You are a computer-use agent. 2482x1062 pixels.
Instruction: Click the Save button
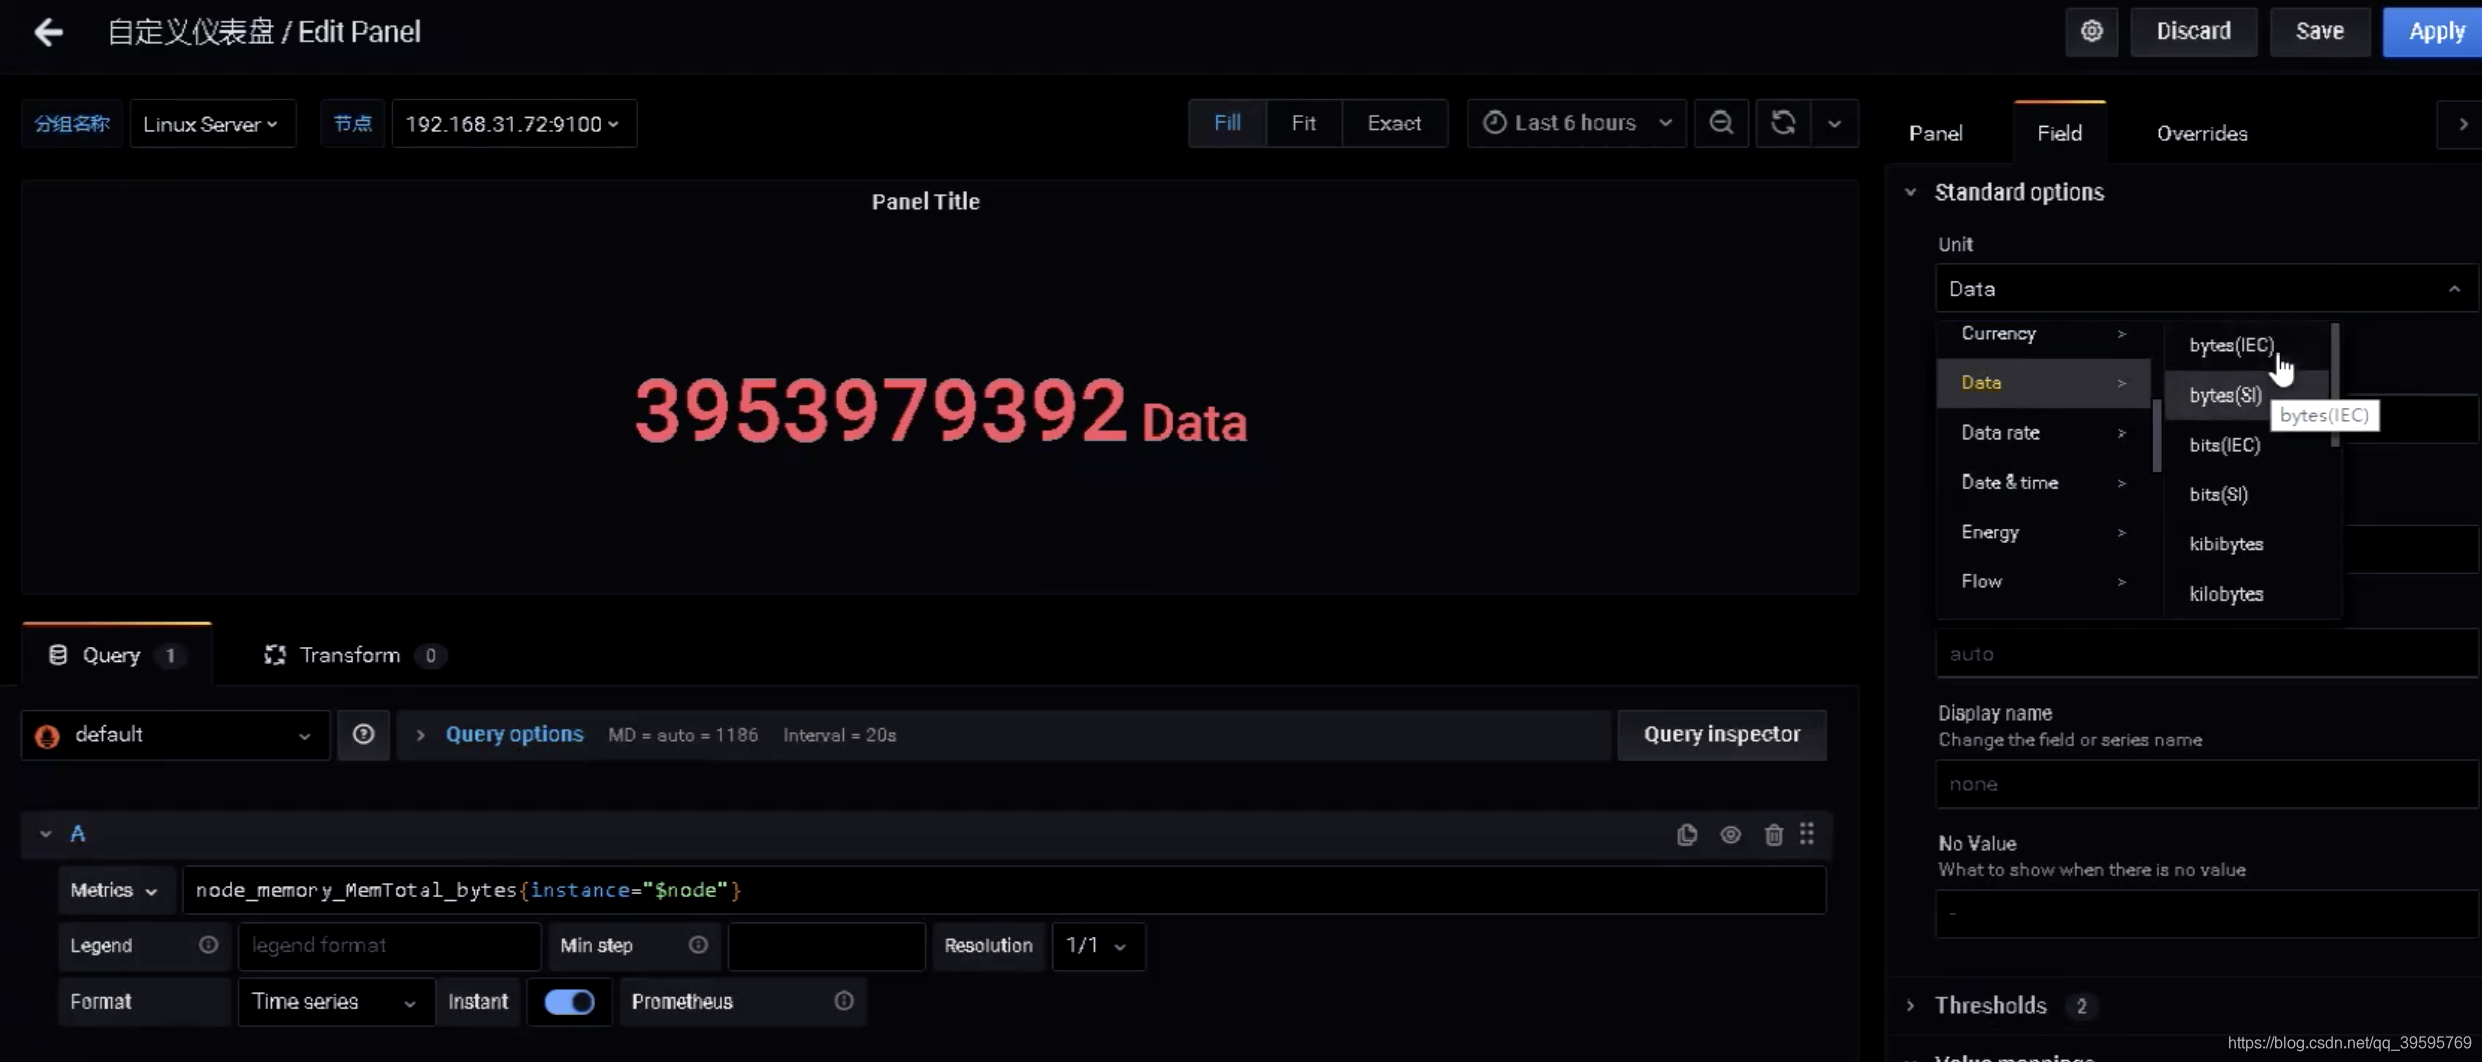click(2319, 31)
